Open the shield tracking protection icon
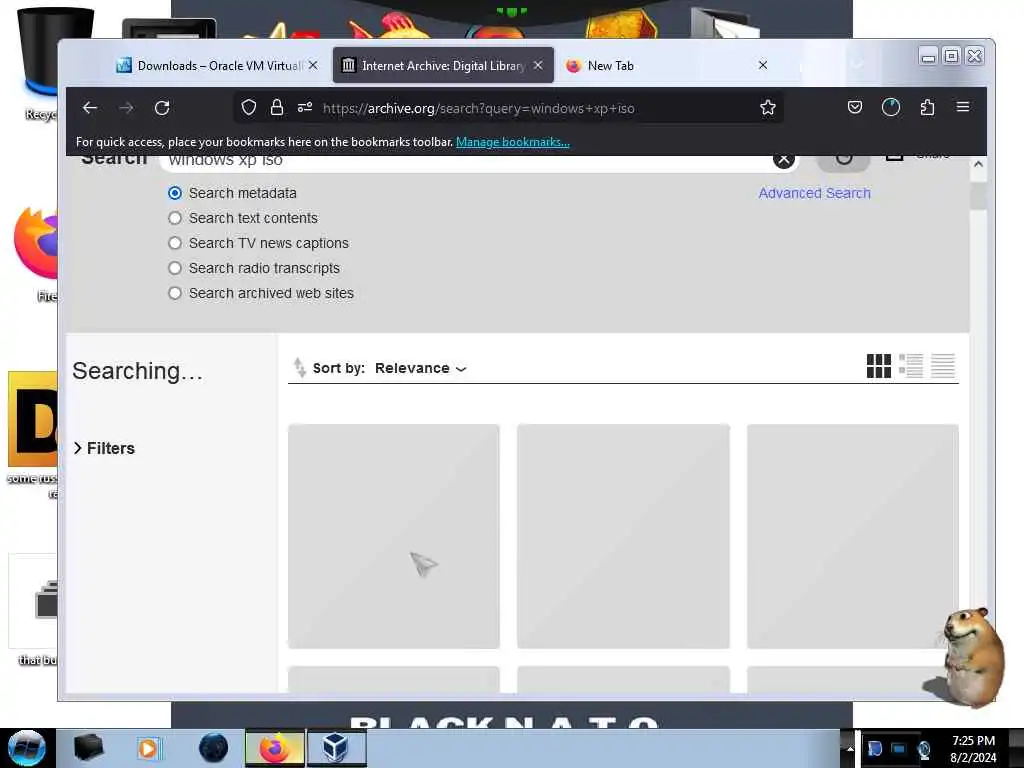Viewport: 1024px width, 768px height. (x=249, y=107)
